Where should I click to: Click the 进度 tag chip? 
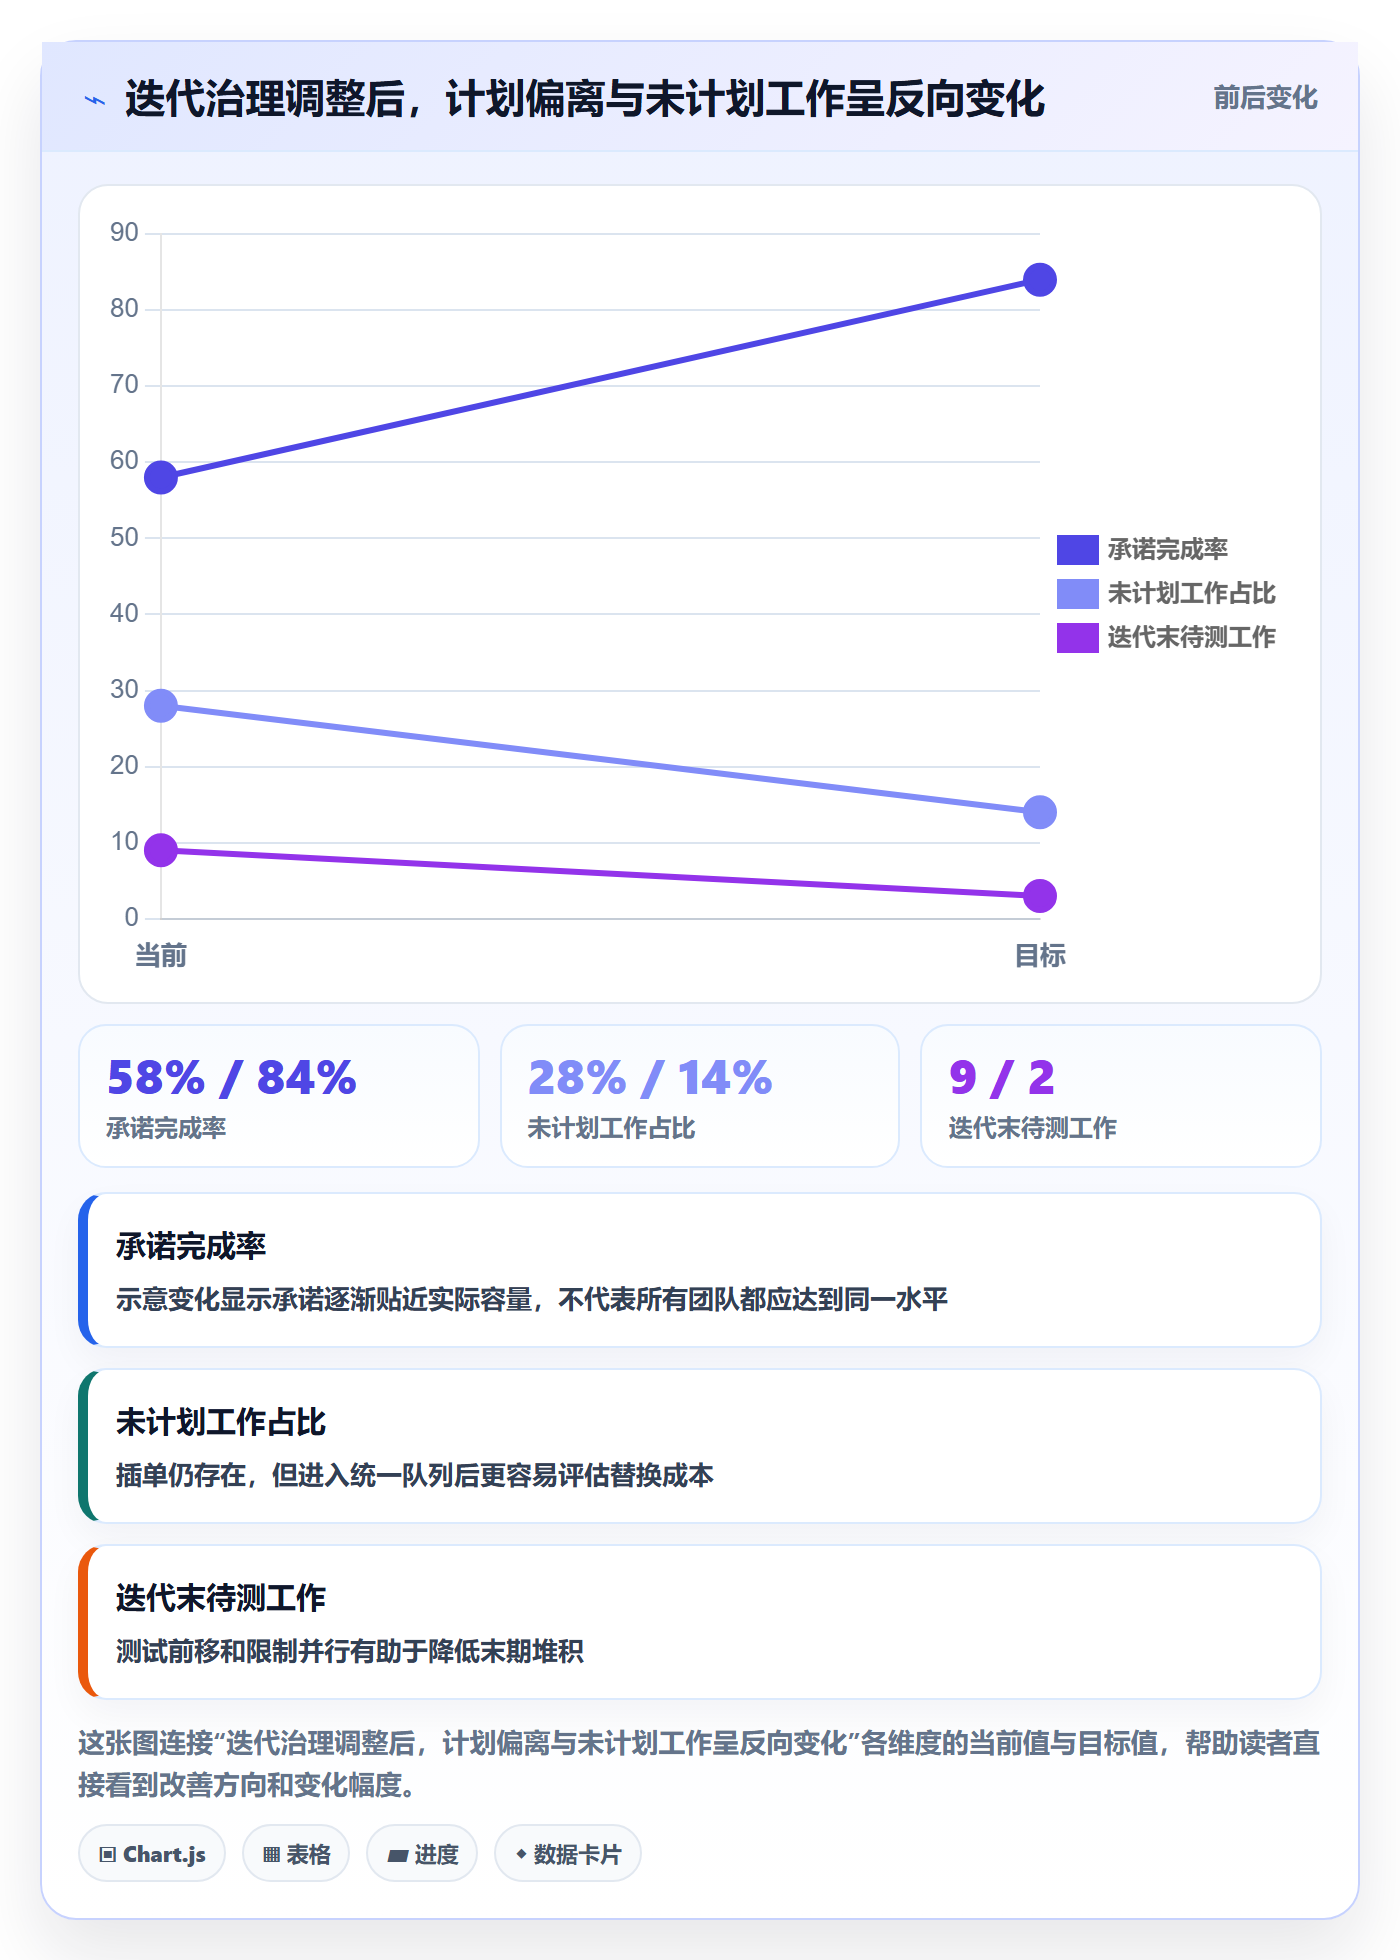(422, 1854)
